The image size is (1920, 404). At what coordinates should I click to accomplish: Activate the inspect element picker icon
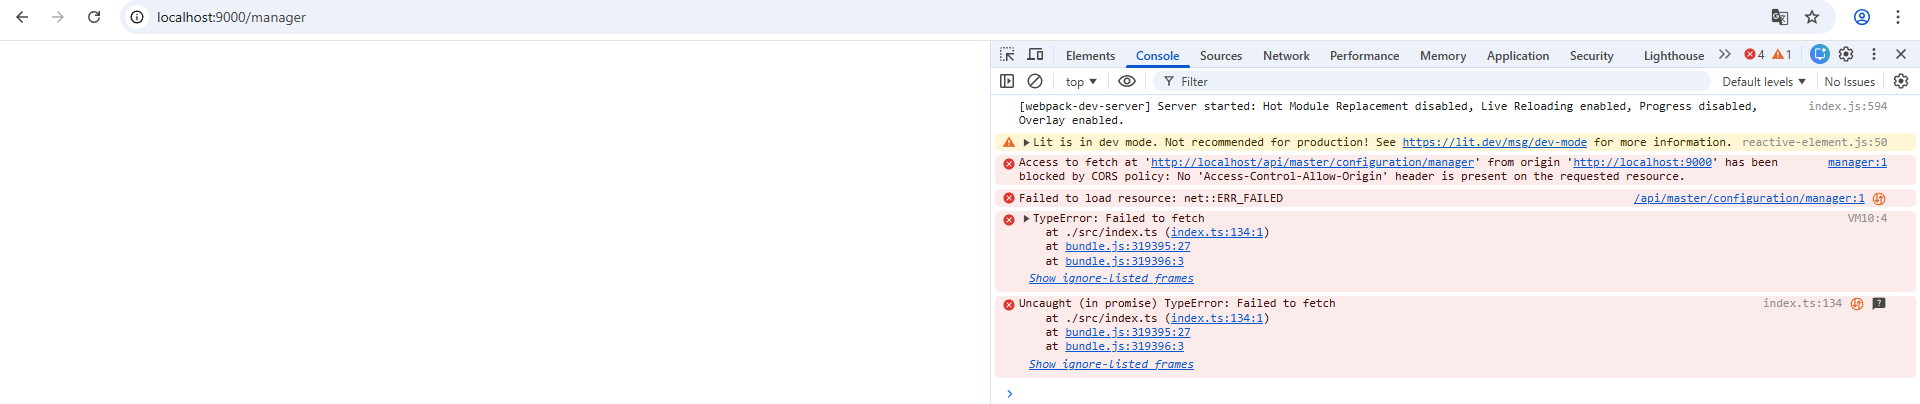coord(1007,55)
